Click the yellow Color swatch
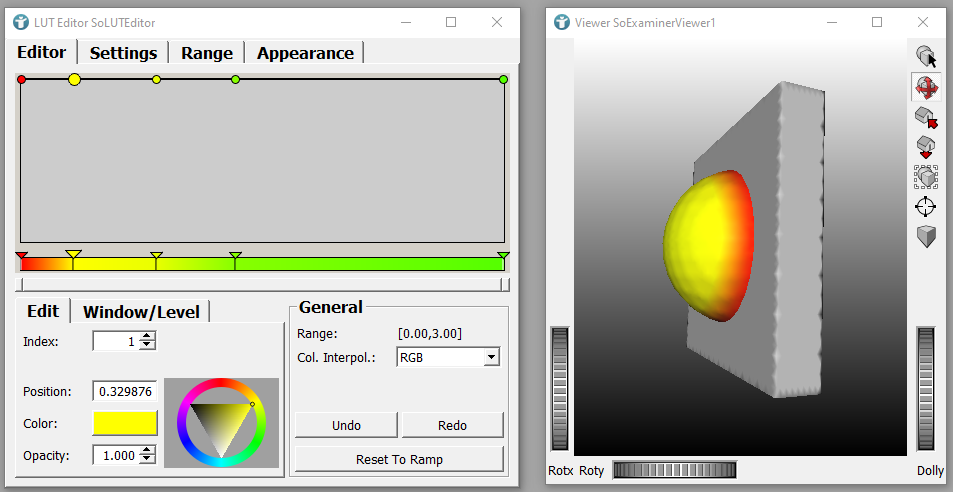 click(x=125, y=423)
